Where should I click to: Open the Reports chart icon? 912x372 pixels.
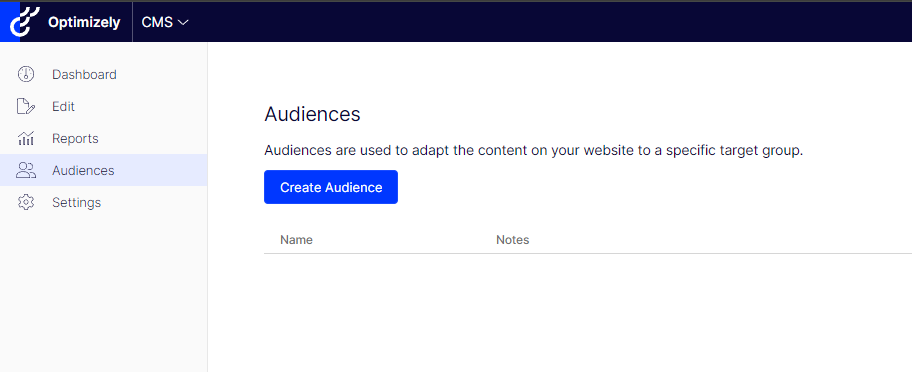coord(26,138)
